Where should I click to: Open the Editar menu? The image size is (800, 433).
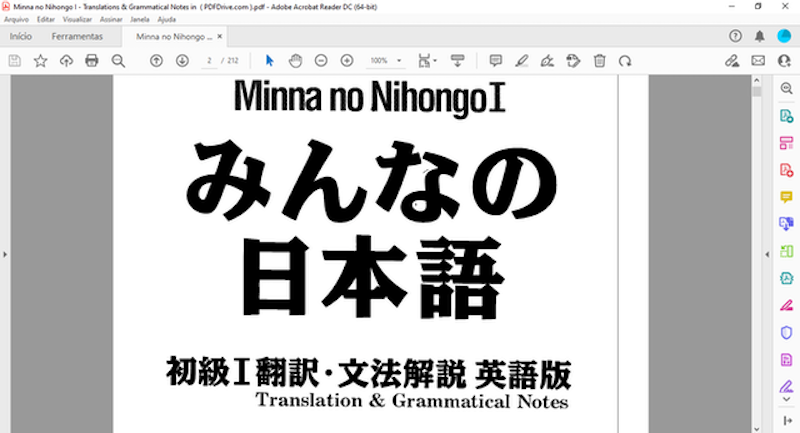[x=45, y=19]
